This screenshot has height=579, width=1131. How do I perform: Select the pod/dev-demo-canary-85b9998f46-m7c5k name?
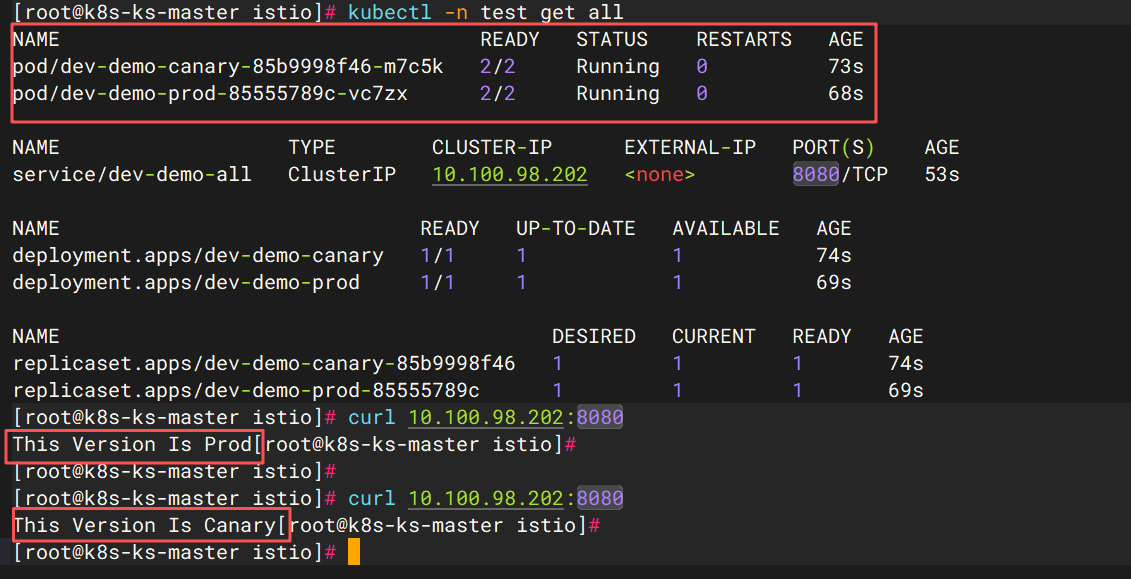click(227, 67)
